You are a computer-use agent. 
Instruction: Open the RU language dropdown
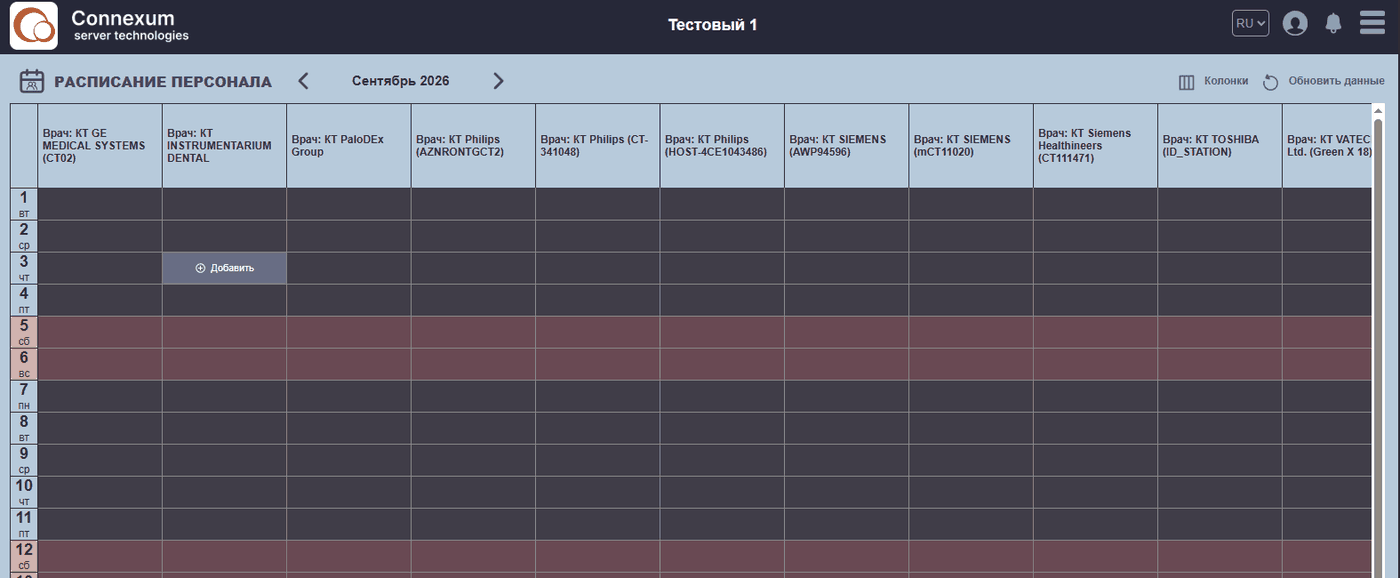[x=1250, y=23]
